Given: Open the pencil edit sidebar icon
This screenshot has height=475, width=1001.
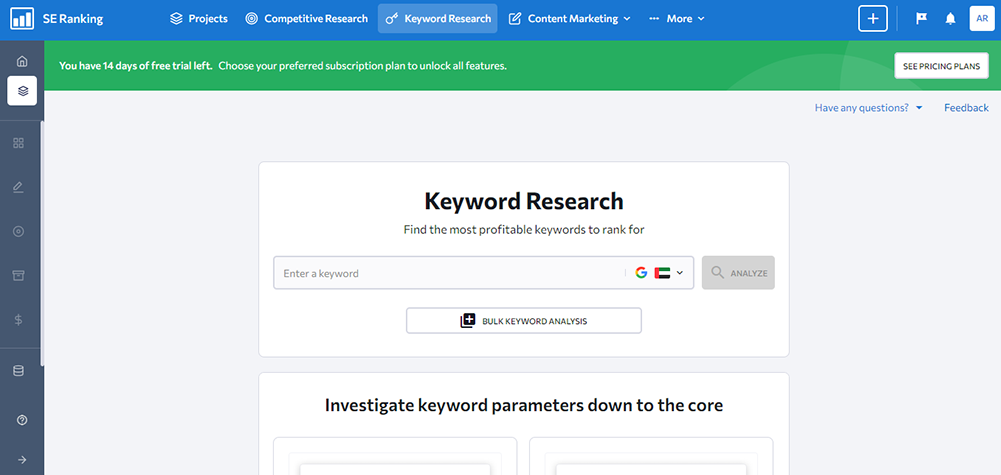Looking at the screenshot, I should tap(19, 187).
